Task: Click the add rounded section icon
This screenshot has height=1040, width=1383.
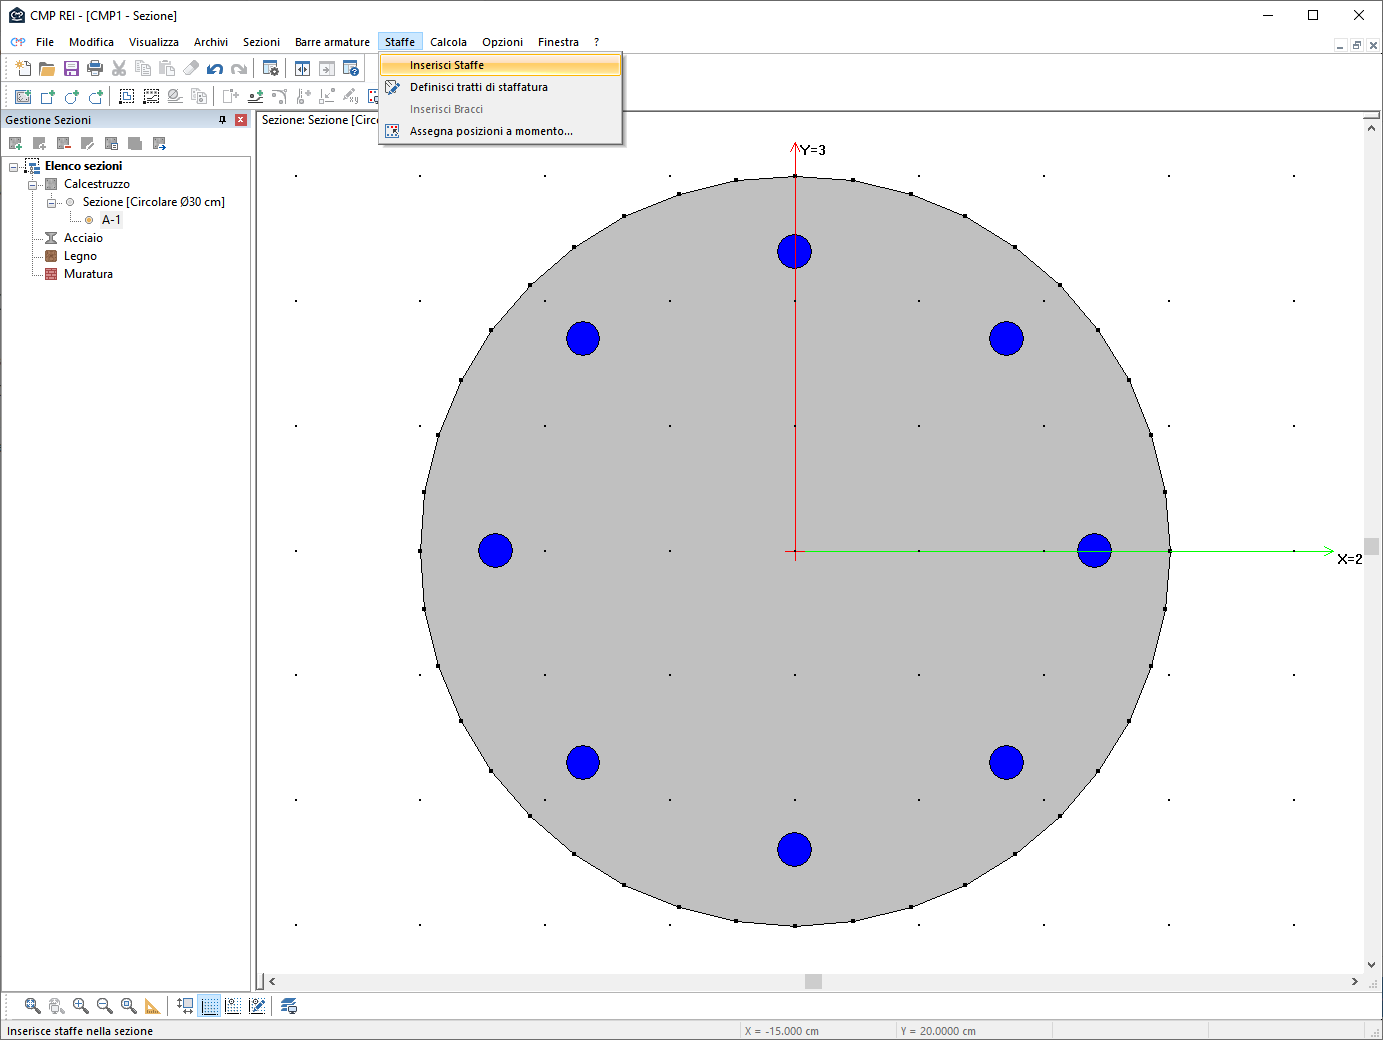Action: [x=95, y=96]
